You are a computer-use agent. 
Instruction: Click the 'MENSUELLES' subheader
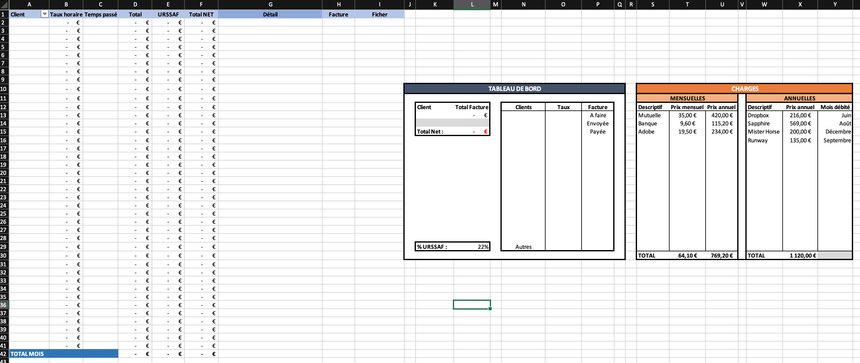tap(687, 98)
